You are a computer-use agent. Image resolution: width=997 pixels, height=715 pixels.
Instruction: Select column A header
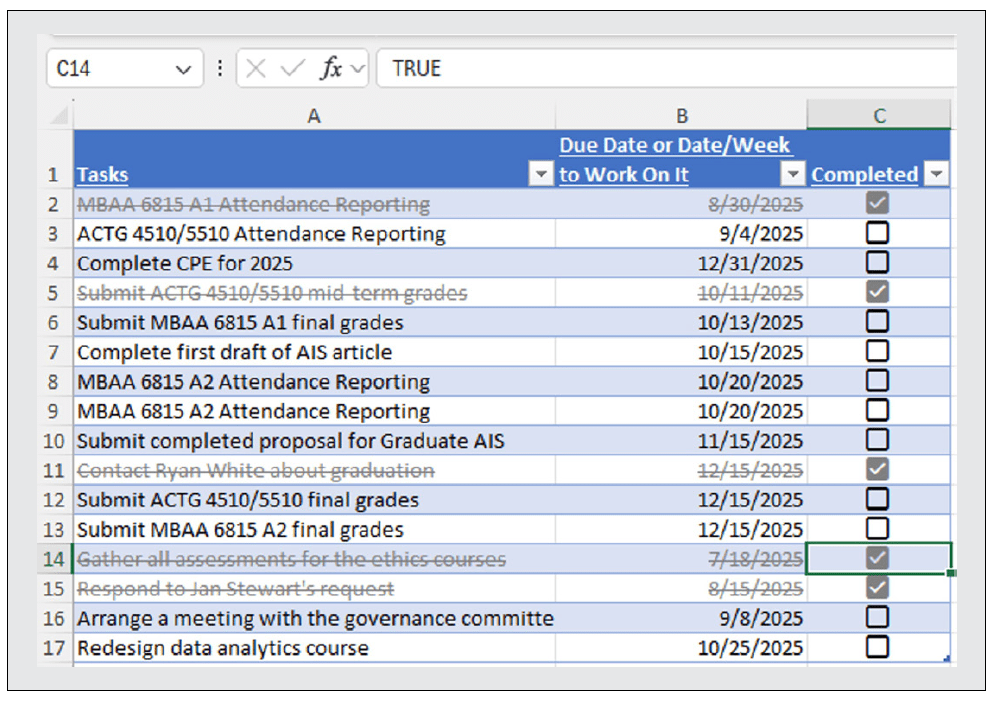(x=313, y=116)
